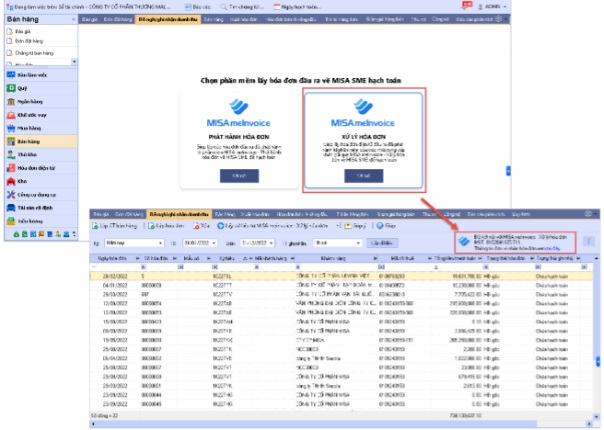604x430 pixels.
Task: Open the ADMIN user dropdown
Action: click(579, 6)
